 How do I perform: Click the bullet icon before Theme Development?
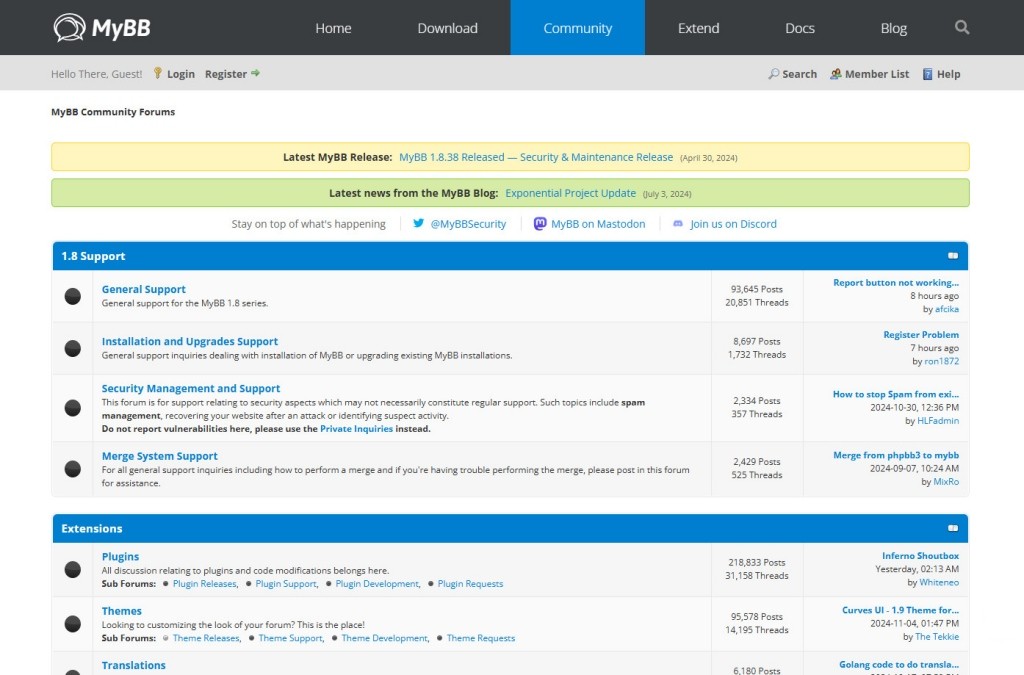[334, 638]
